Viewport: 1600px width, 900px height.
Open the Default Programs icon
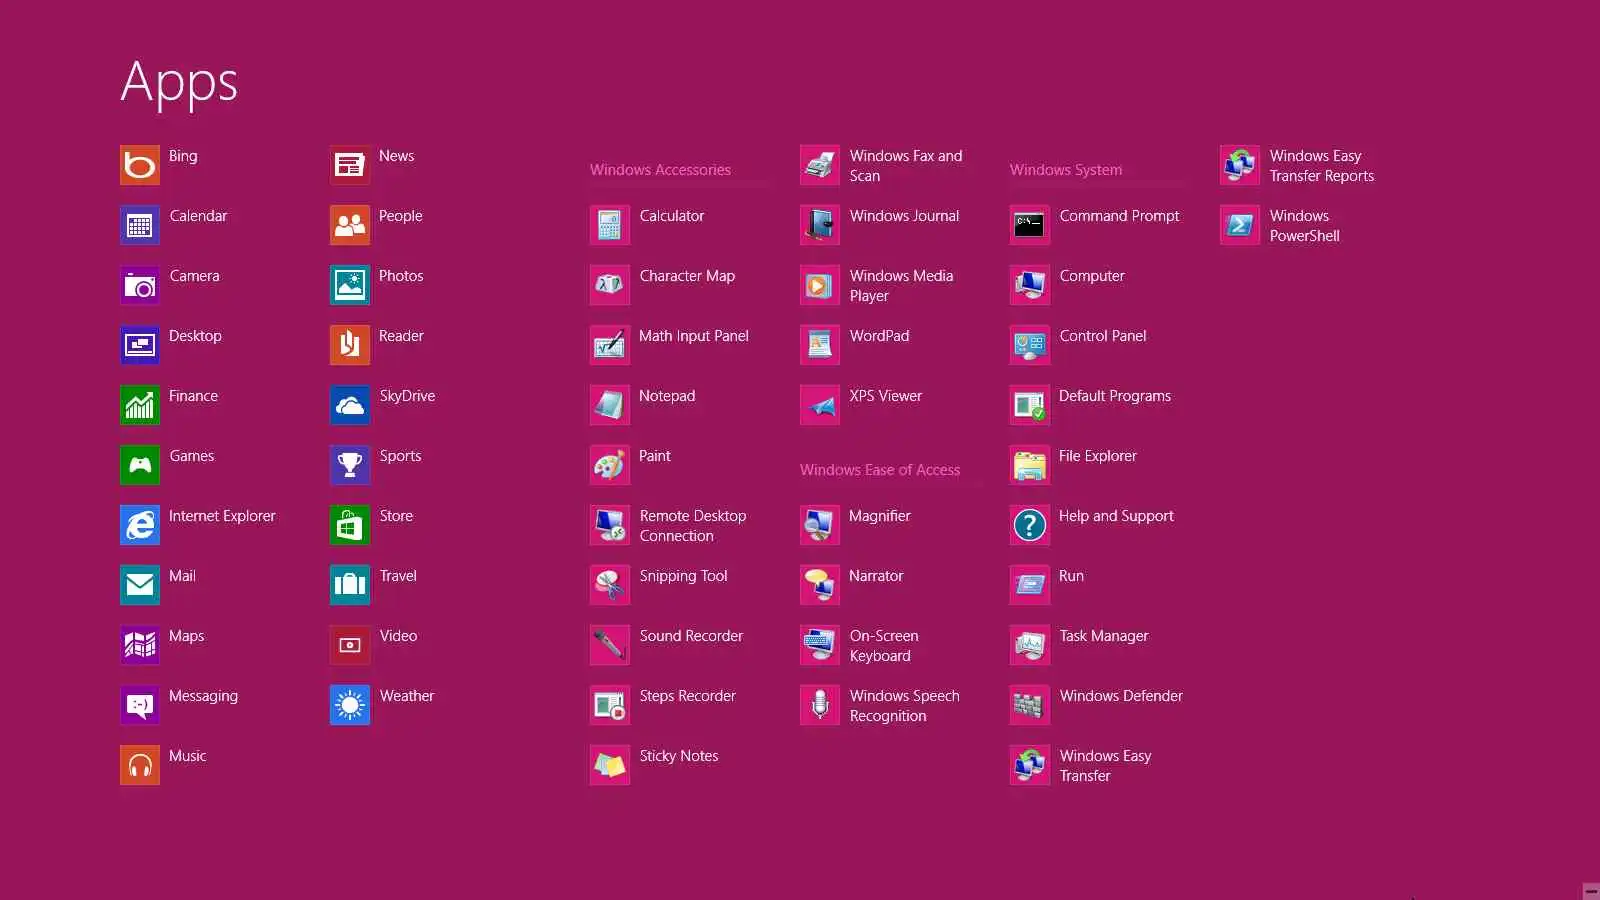tap(1030, 405)
